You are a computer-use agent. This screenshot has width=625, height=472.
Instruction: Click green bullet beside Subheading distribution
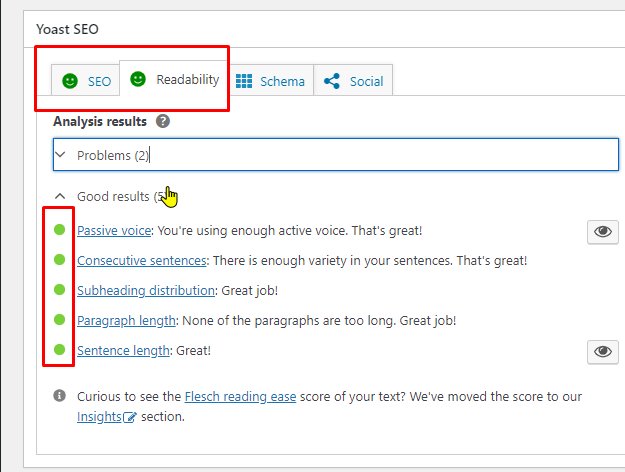point(59,290)
